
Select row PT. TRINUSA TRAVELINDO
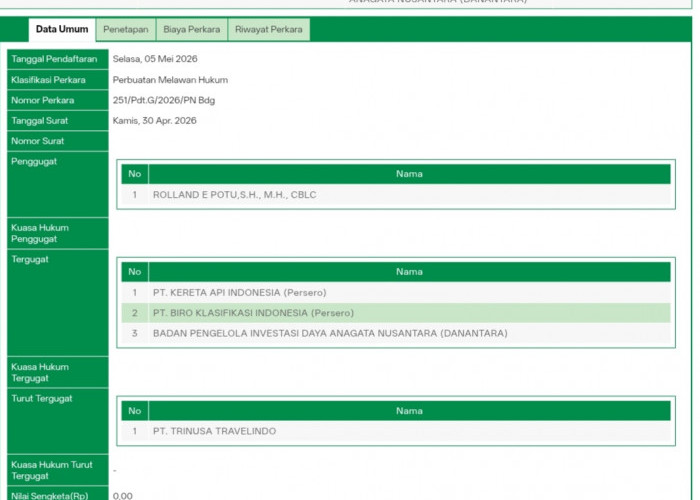point(396,431)
